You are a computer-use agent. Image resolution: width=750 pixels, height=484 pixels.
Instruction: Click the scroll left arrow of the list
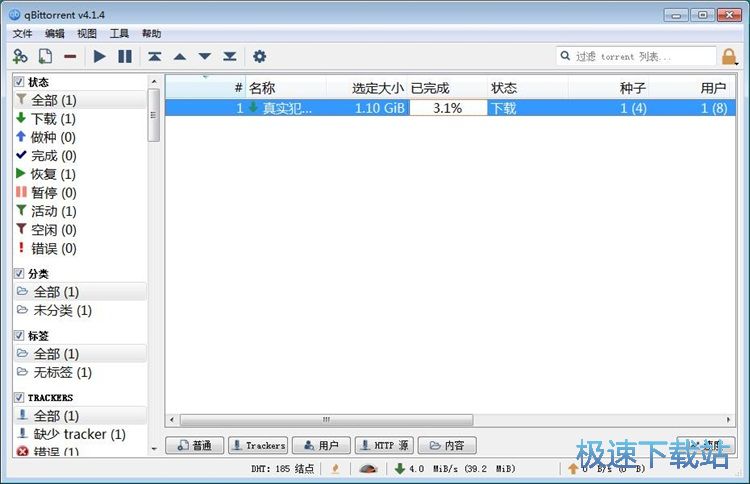point(172,420)
